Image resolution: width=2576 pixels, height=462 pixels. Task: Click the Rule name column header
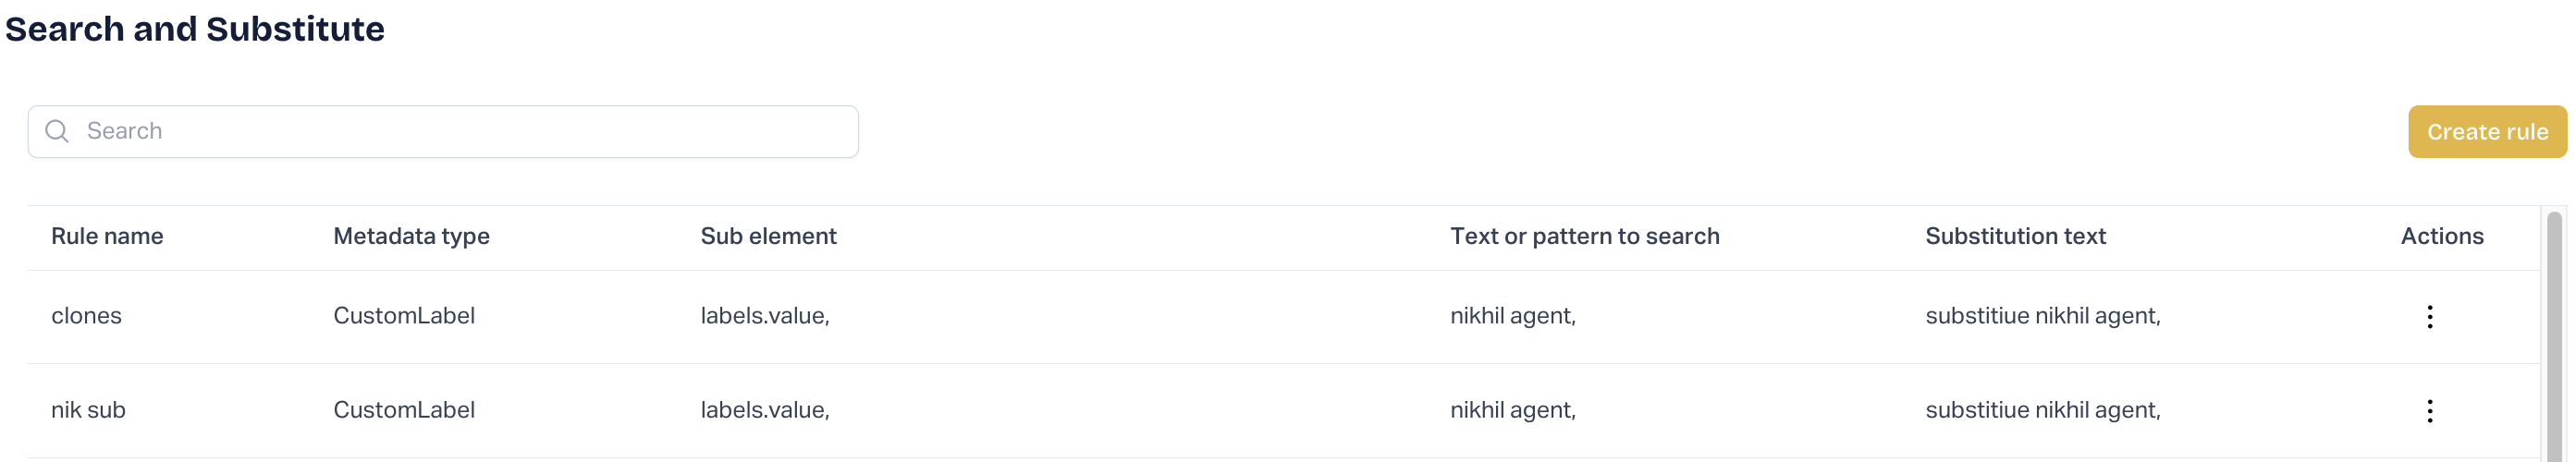pos(107,236)
